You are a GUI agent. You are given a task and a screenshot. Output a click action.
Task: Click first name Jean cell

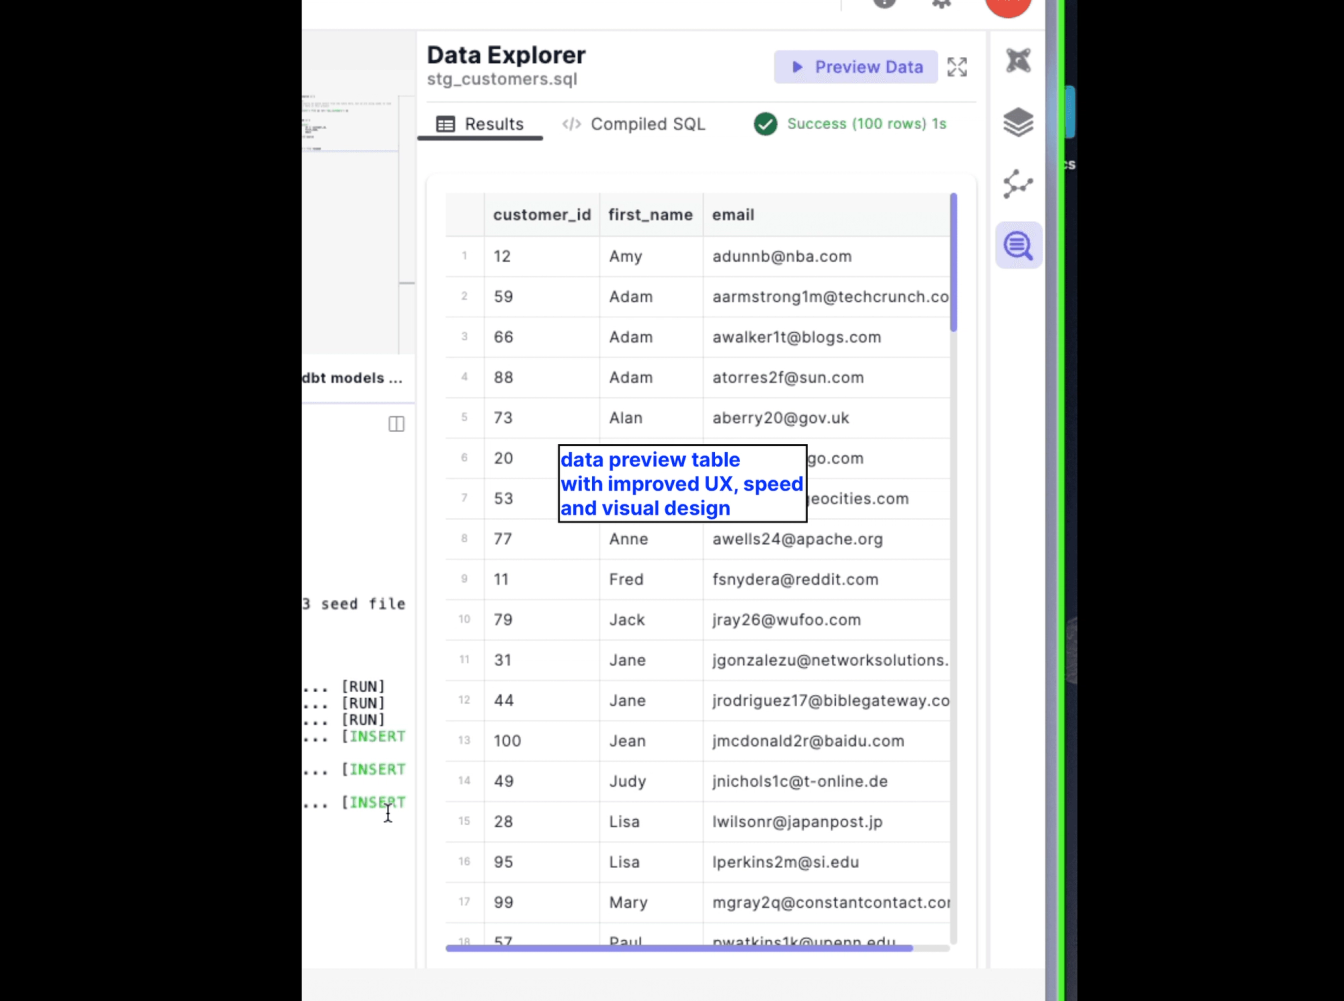click(651, 741)
